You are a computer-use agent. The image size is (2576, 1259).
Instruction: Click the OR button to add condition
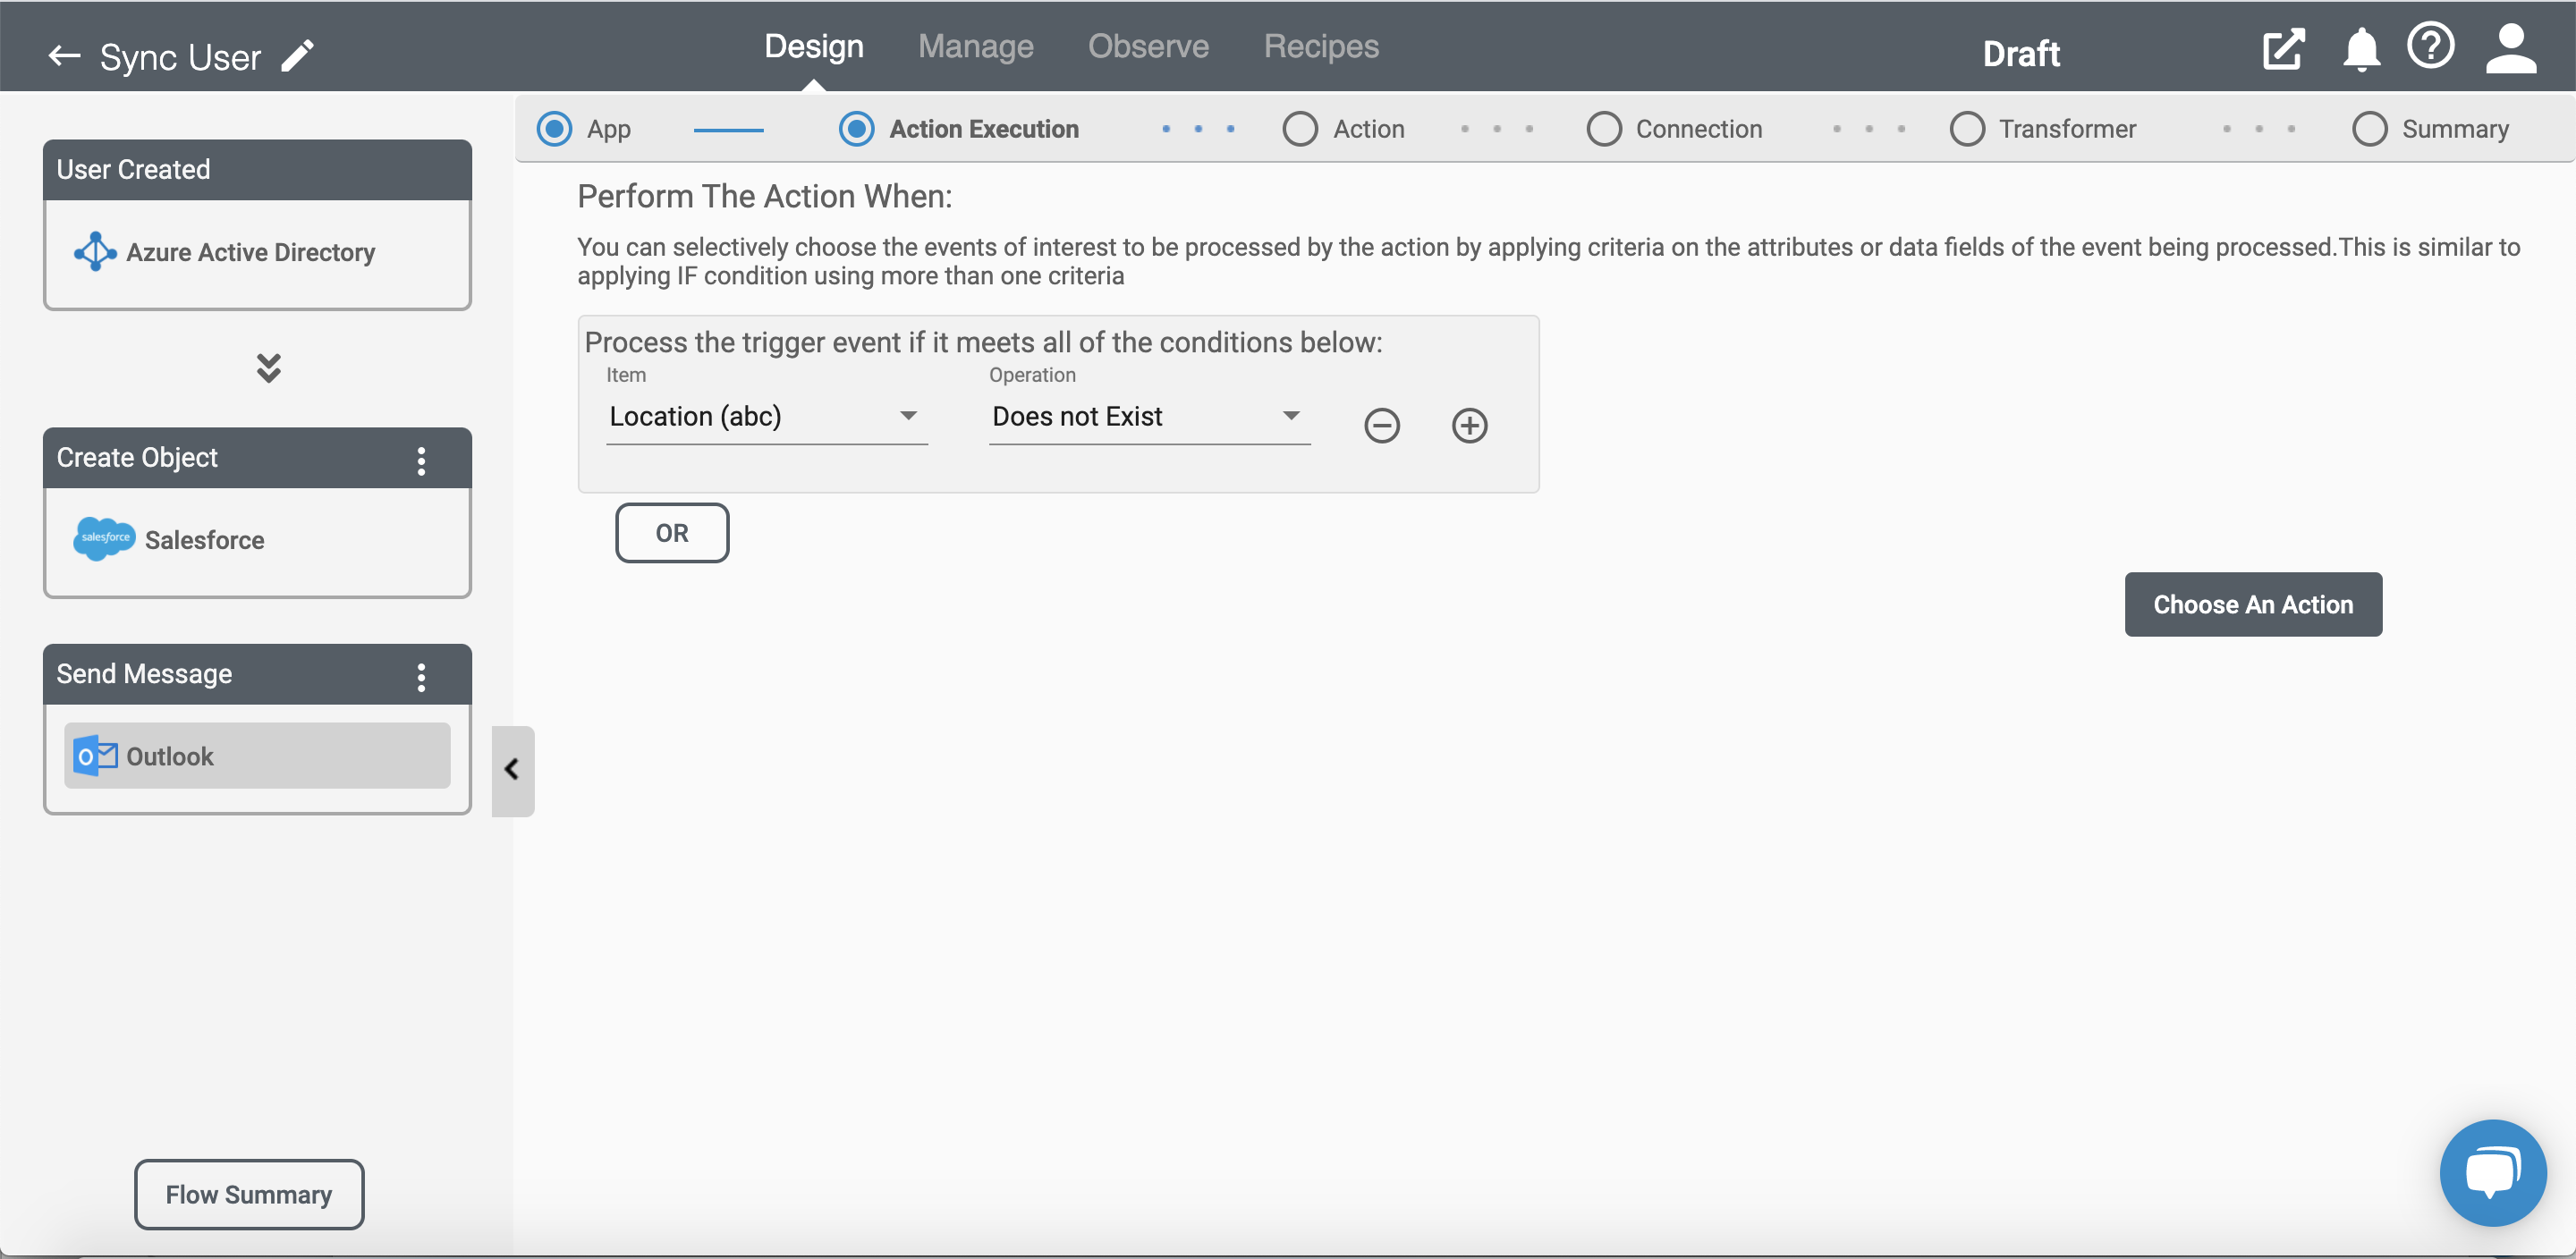[672, 532]
